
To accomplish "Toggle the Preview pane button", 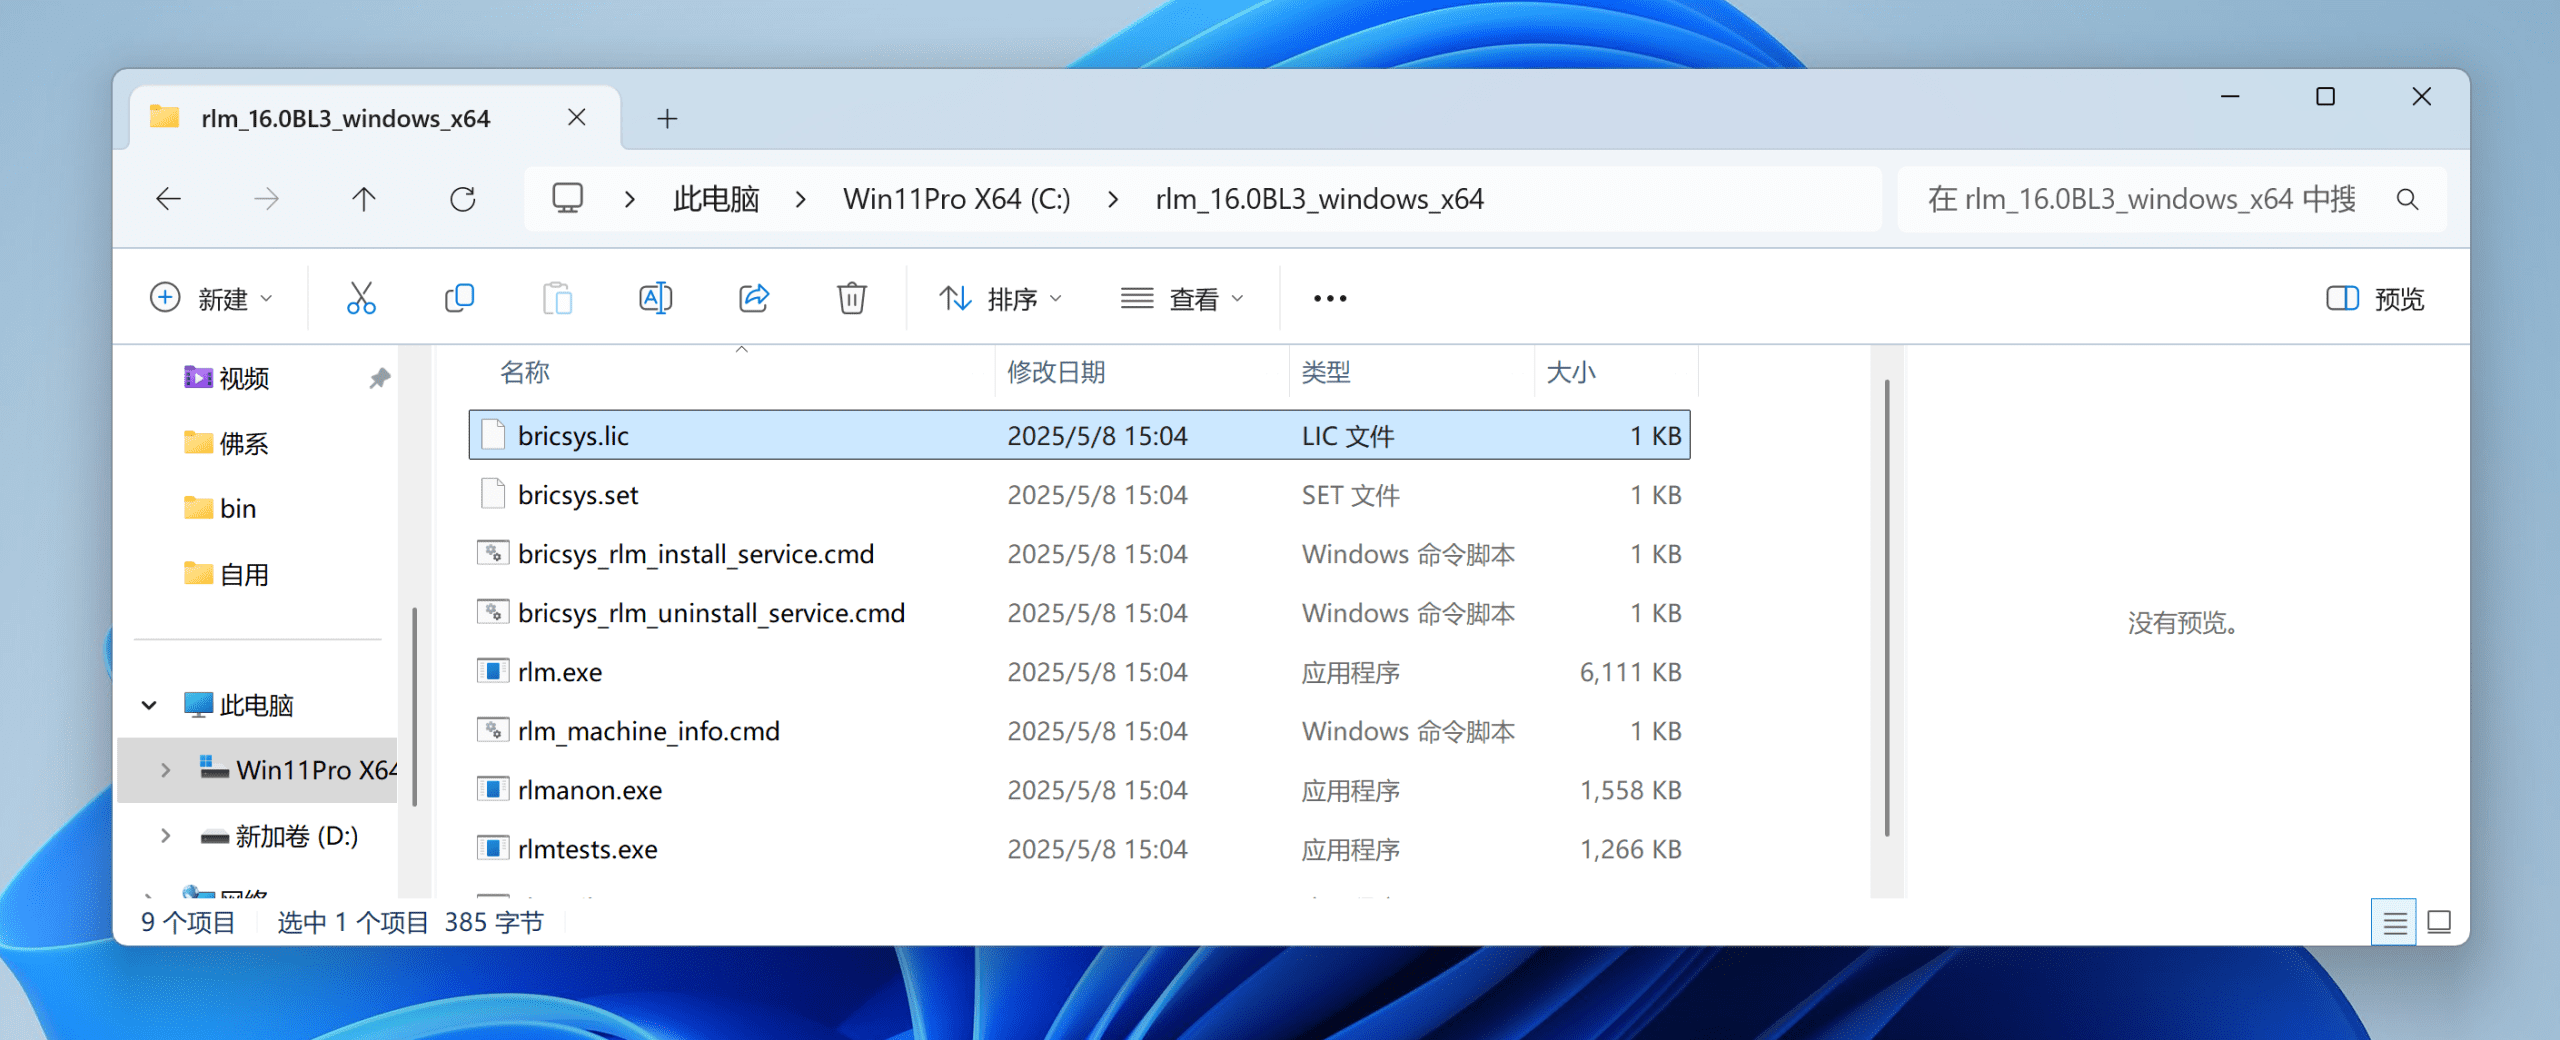I will 2375,298.
